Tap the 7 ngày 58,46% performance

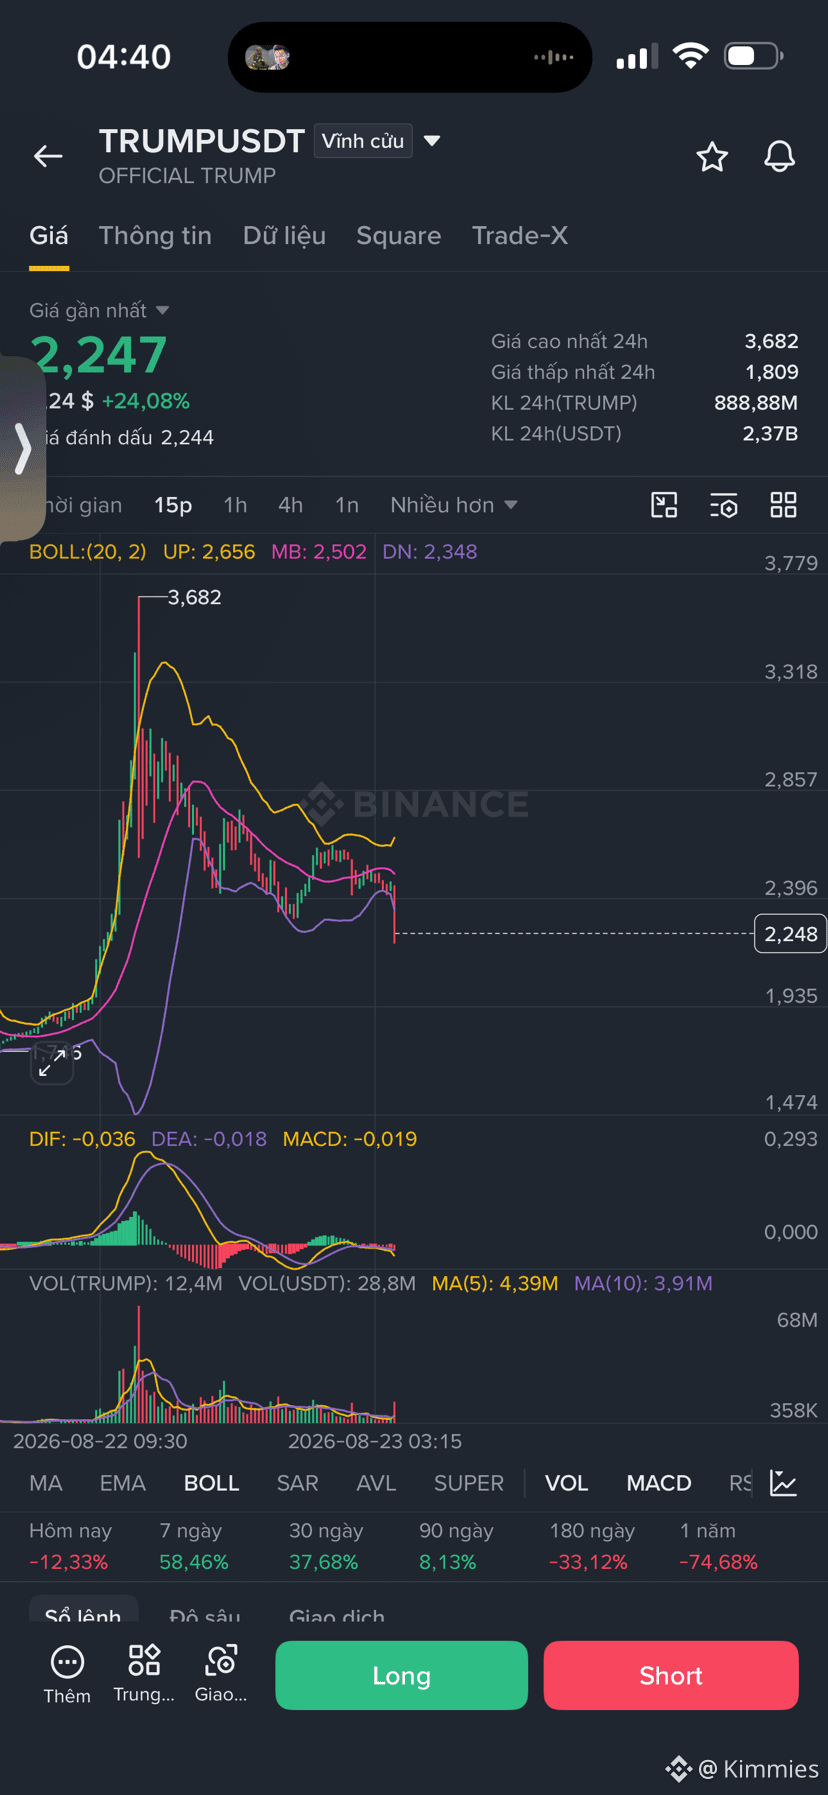coord(194,1546)
